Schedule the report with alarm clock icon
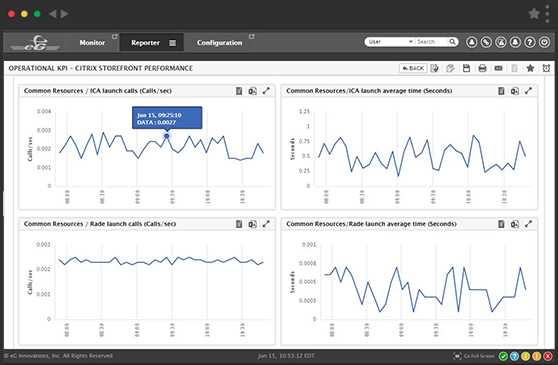The image size is (558, 365). coord(546,68)
